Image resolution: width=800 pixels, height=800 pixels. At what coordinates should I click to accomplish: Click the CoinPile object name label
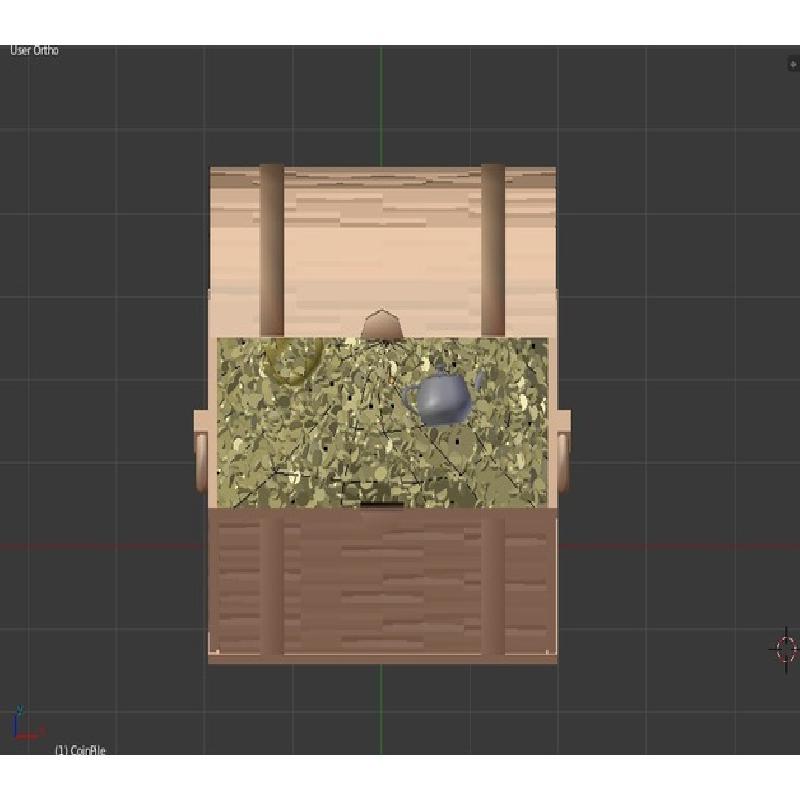(80, 750)
